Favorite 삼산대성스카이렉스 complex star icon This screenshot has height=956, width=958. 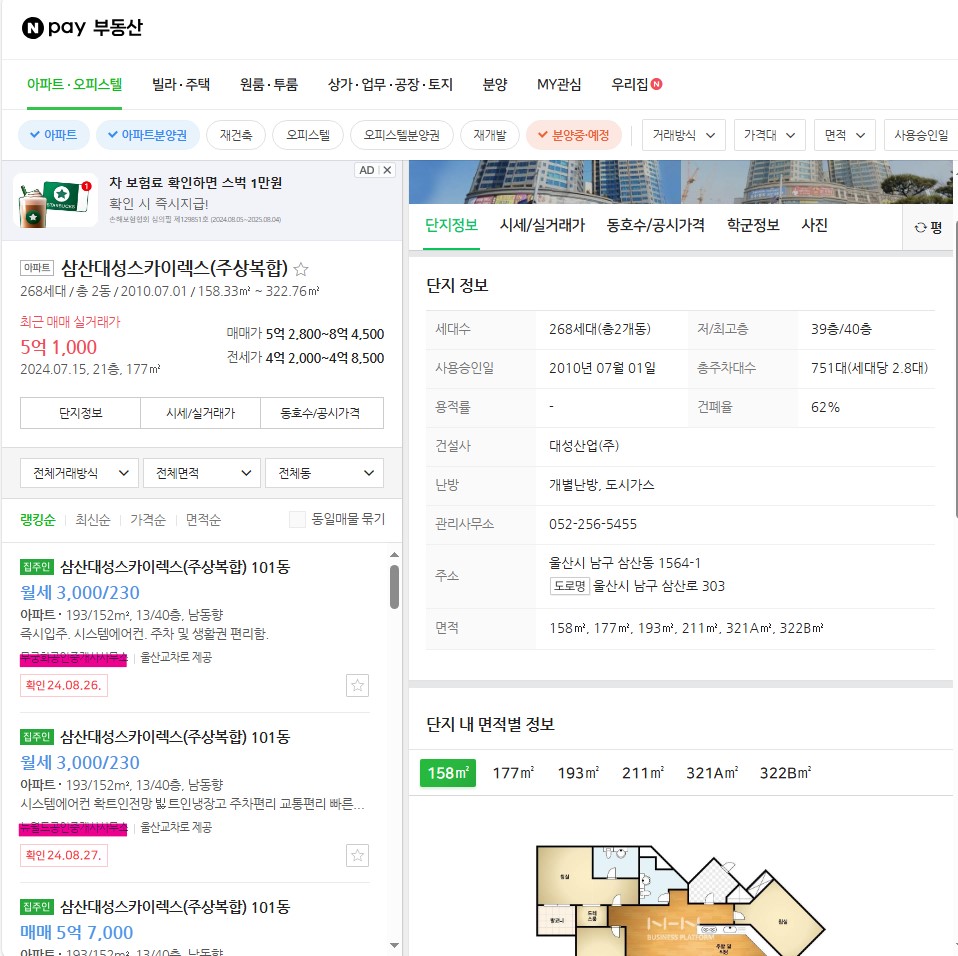coord(301,269)
